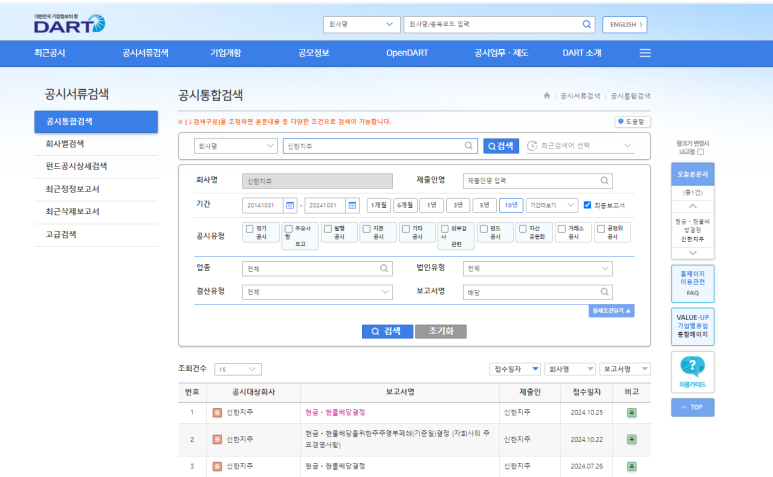Toggle 창크기 변경시 UI고정 checkbox
Screen dimensions: 773x477
tap(701, 152)
